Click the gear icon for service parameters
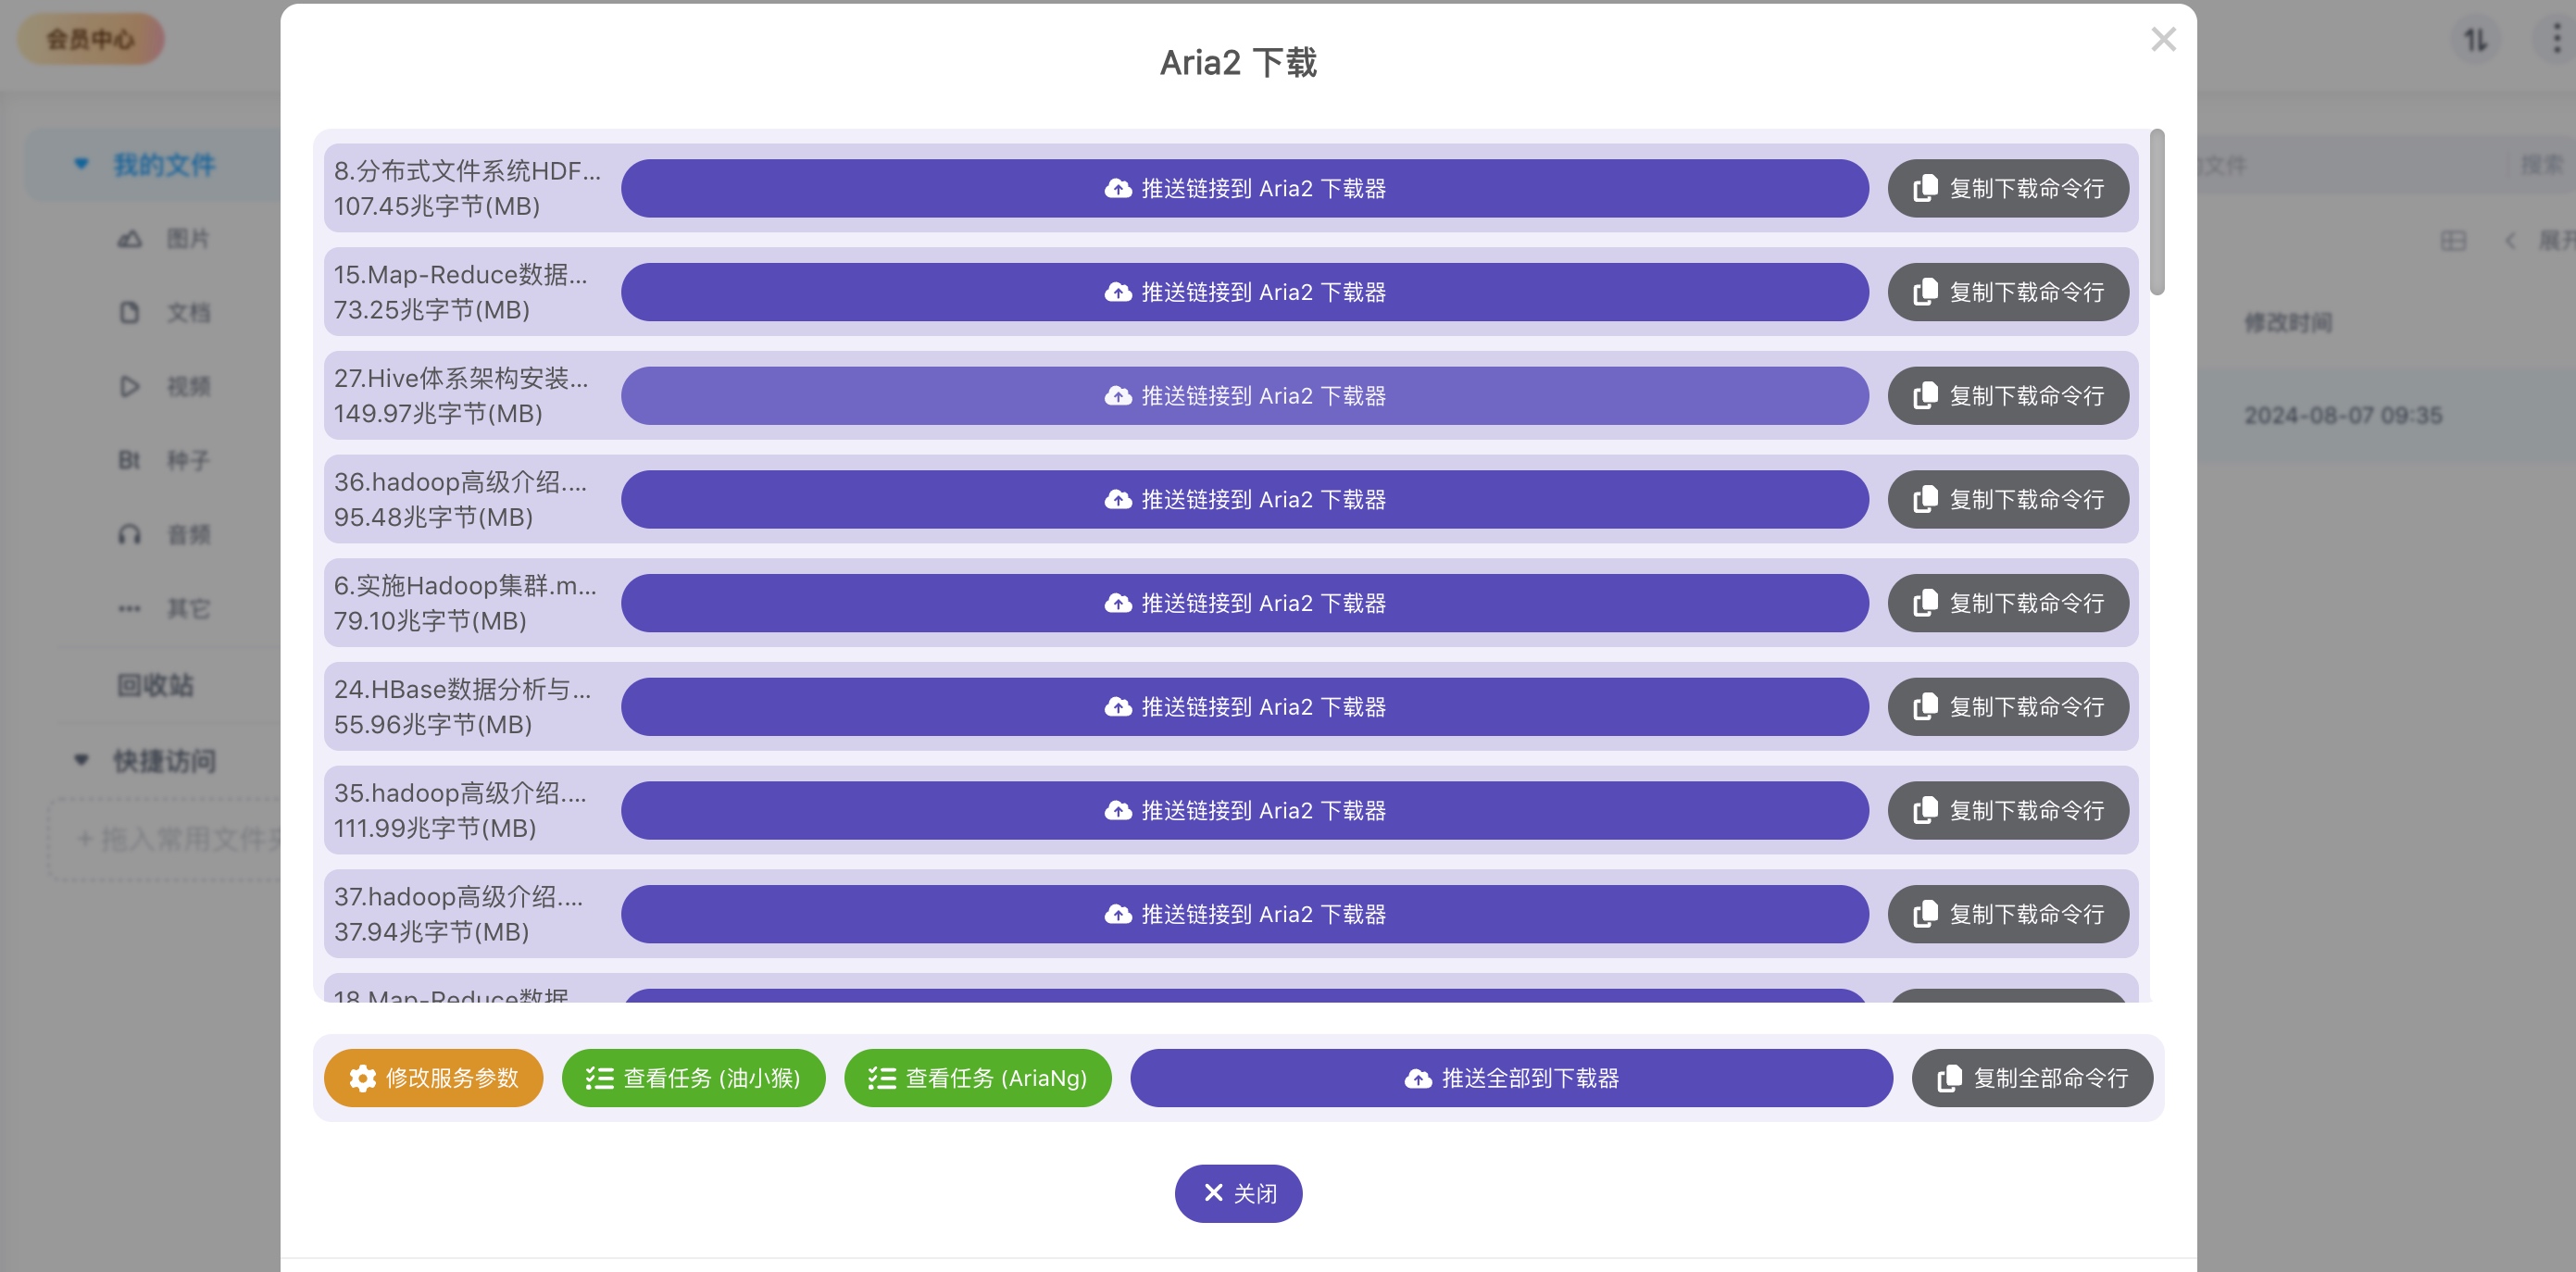Screen dimensions: 2576x1272 point(362,1078)
